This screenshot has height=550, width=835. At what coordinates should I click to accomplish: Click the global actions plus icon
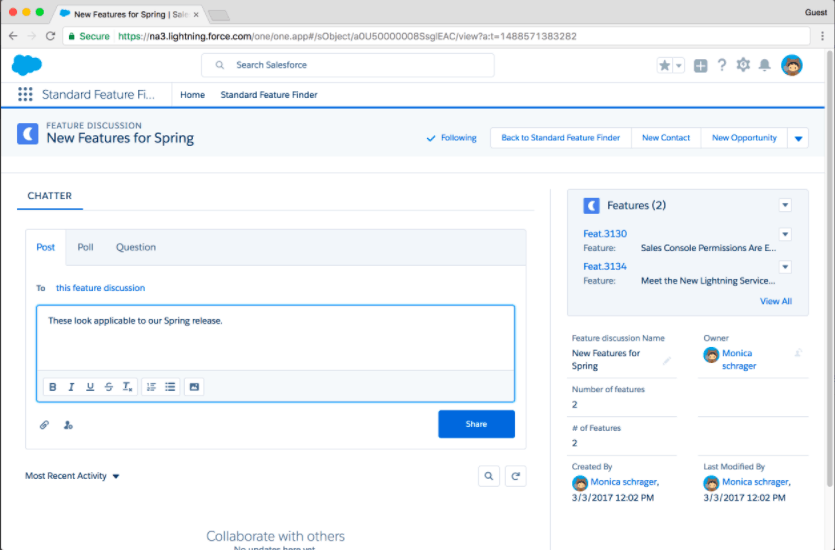(x=700, y=65)
